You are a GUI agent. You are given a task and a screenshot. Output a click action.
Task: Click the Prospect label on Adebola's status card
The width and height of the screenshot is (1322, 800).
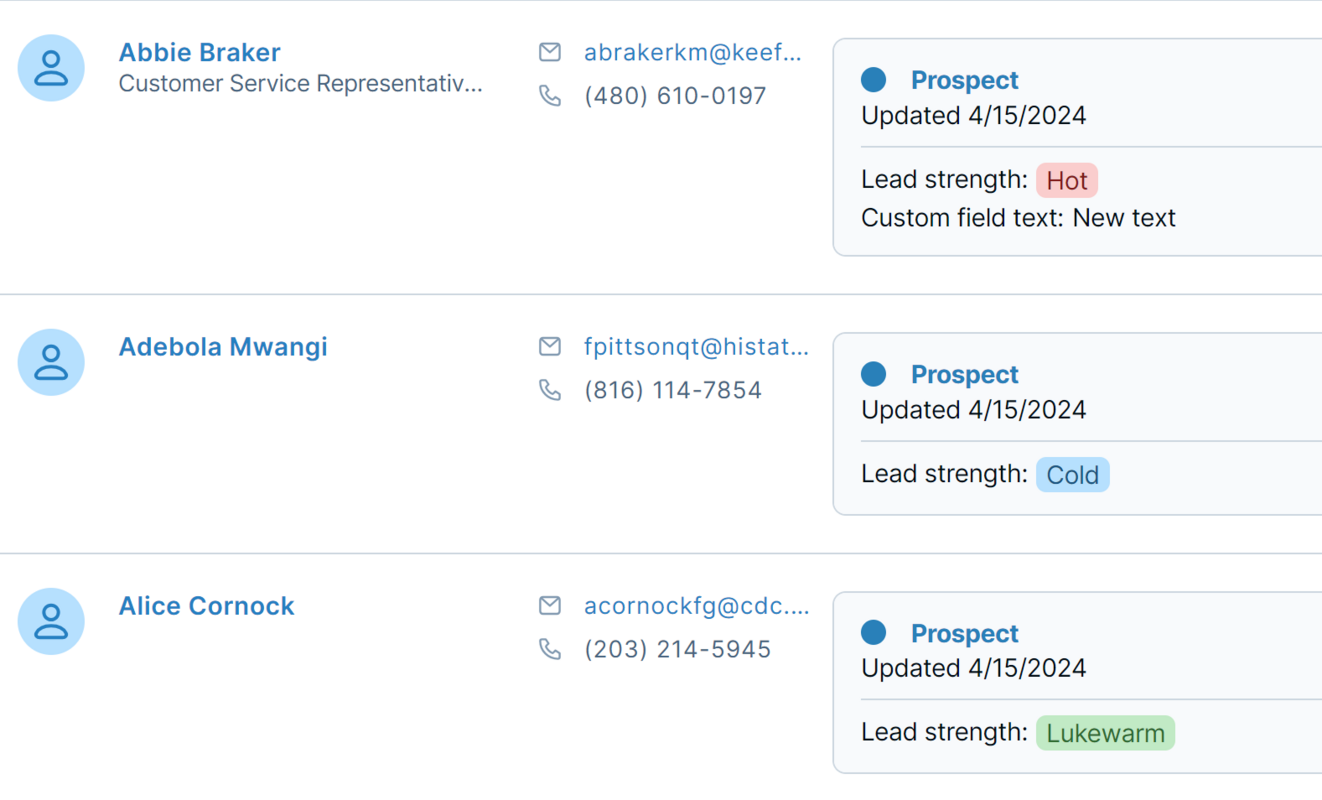point(964,374)
